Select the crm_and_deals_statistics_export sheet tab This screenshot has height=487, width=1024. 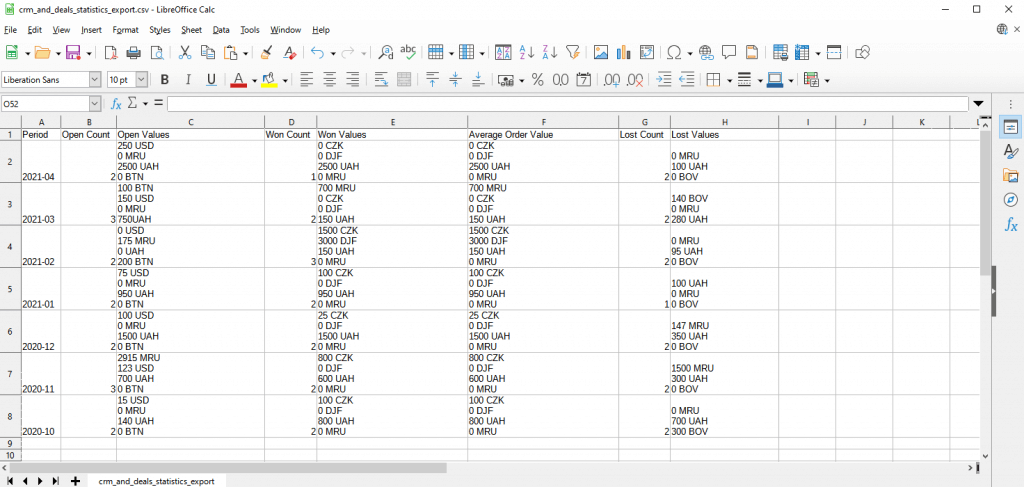point(155,481)
